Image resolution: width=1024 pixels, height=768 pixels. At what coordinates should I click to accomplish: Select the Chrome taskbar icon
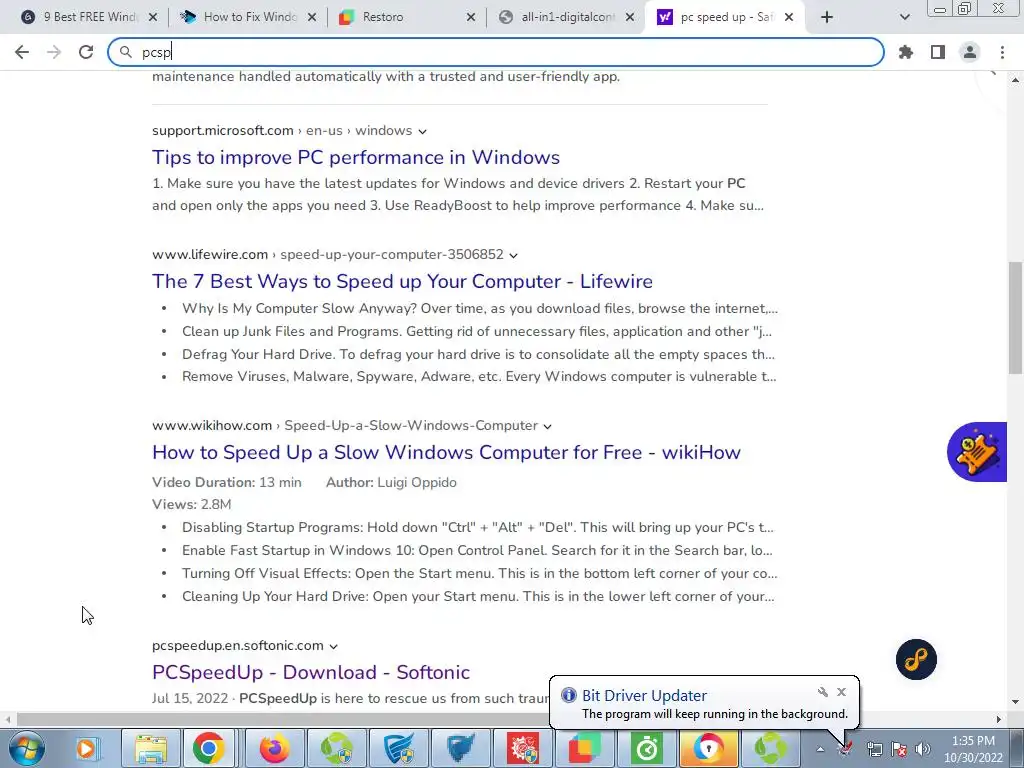pos(208,748)
